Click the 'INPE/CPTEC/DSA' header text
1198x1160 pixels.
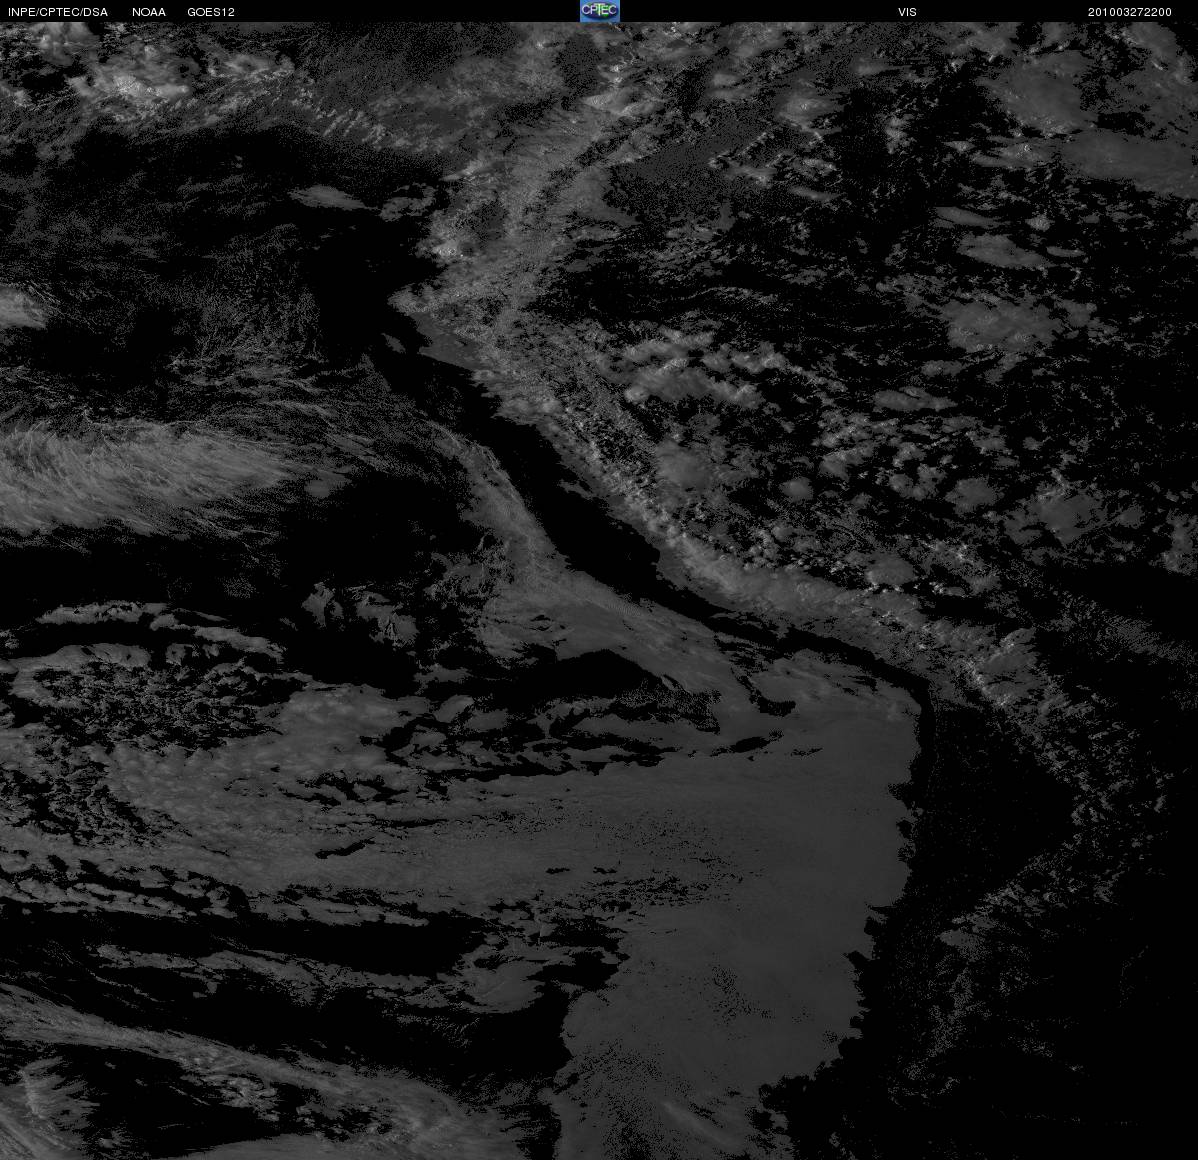click(58, 12)
